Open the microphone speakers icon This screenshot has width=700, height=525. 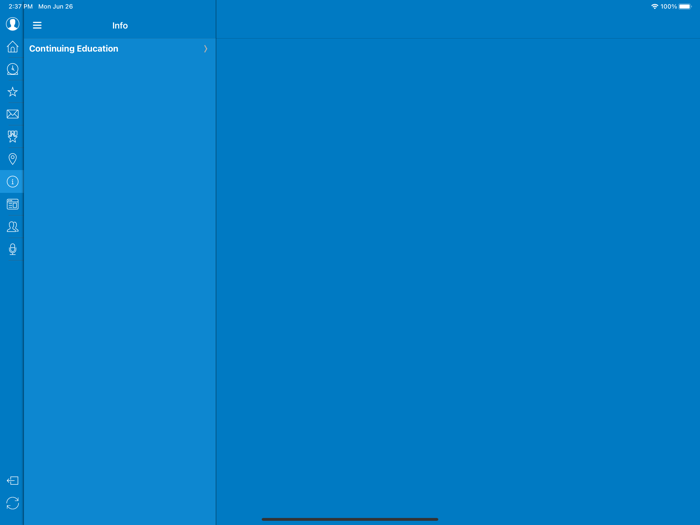(12, 249)
